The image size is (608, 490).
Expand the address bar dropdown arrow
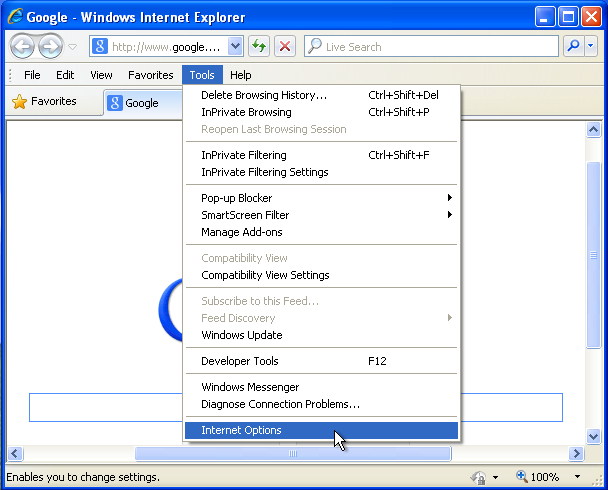235,47
